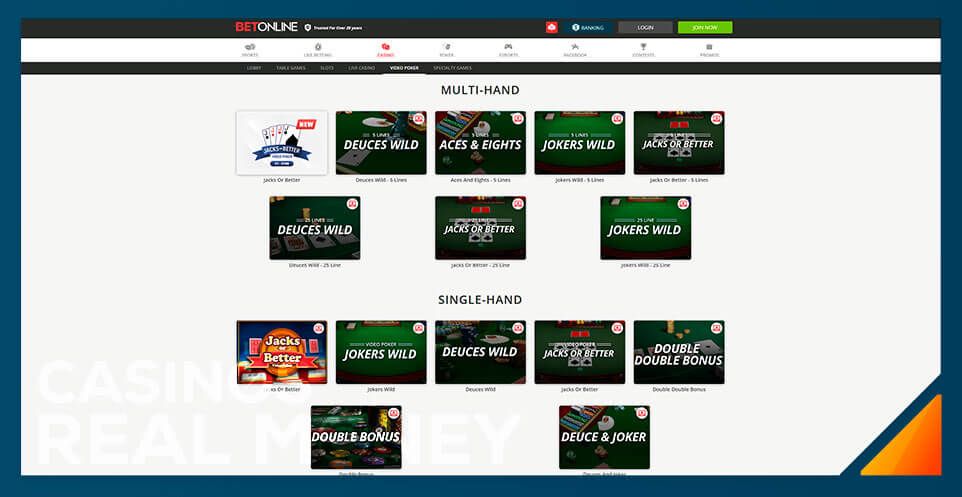Click the 'Deuces Wild - 25 Line' caption

(315, 266)
